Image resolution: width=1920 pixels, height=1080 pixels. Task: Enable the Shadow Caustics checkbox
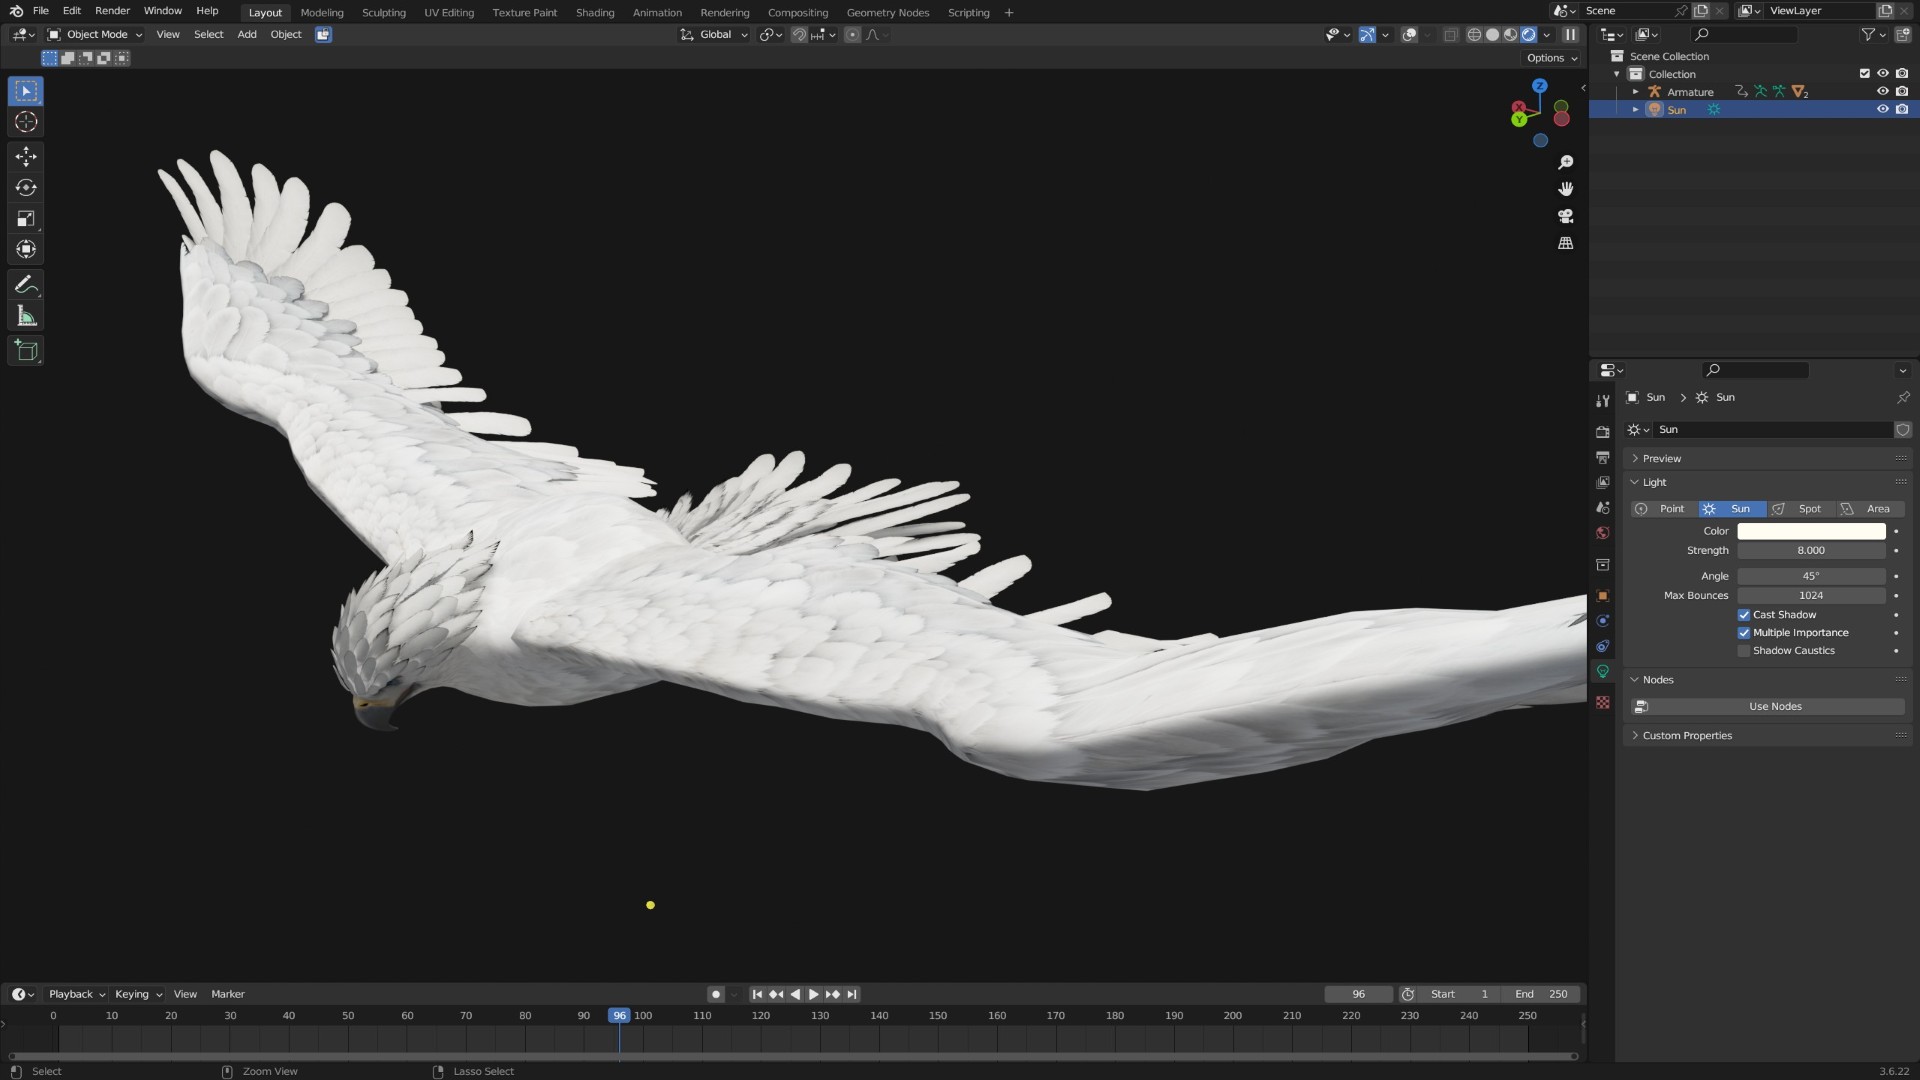(1744, 651)
